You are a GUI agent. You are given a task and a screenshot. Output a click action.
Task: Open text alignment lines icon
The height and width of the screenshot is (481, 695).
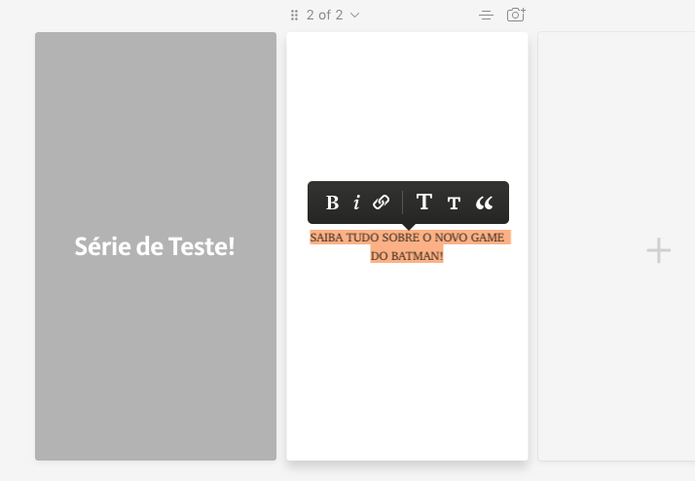[x=486, y=16]
